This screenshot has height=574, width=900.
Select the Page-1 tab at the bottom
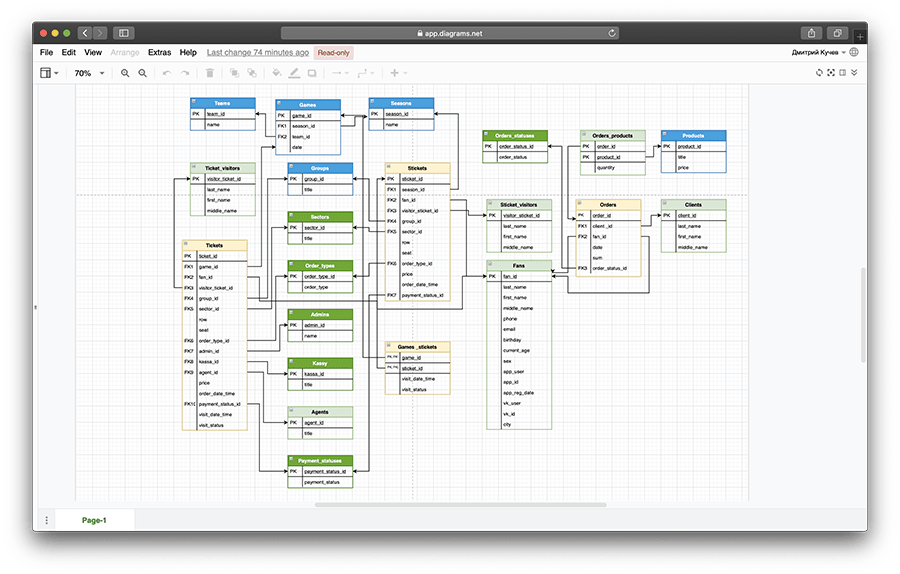[x=94, y=520]
